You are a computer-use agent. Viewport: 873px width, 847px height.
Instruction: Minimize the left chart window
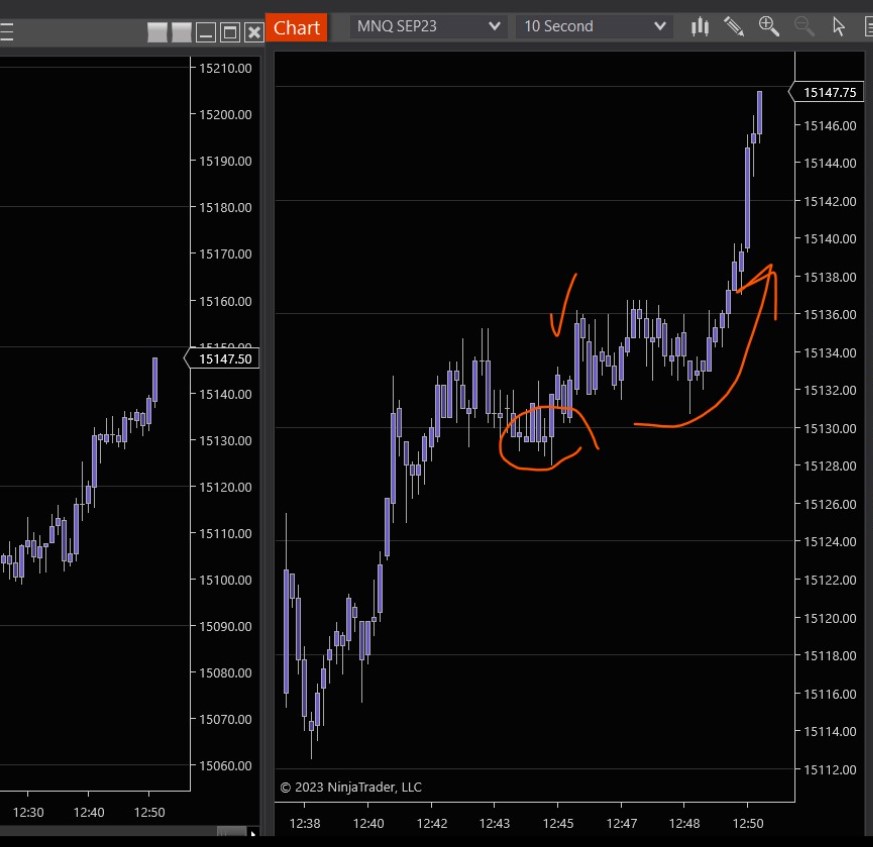tap(205, 32)
